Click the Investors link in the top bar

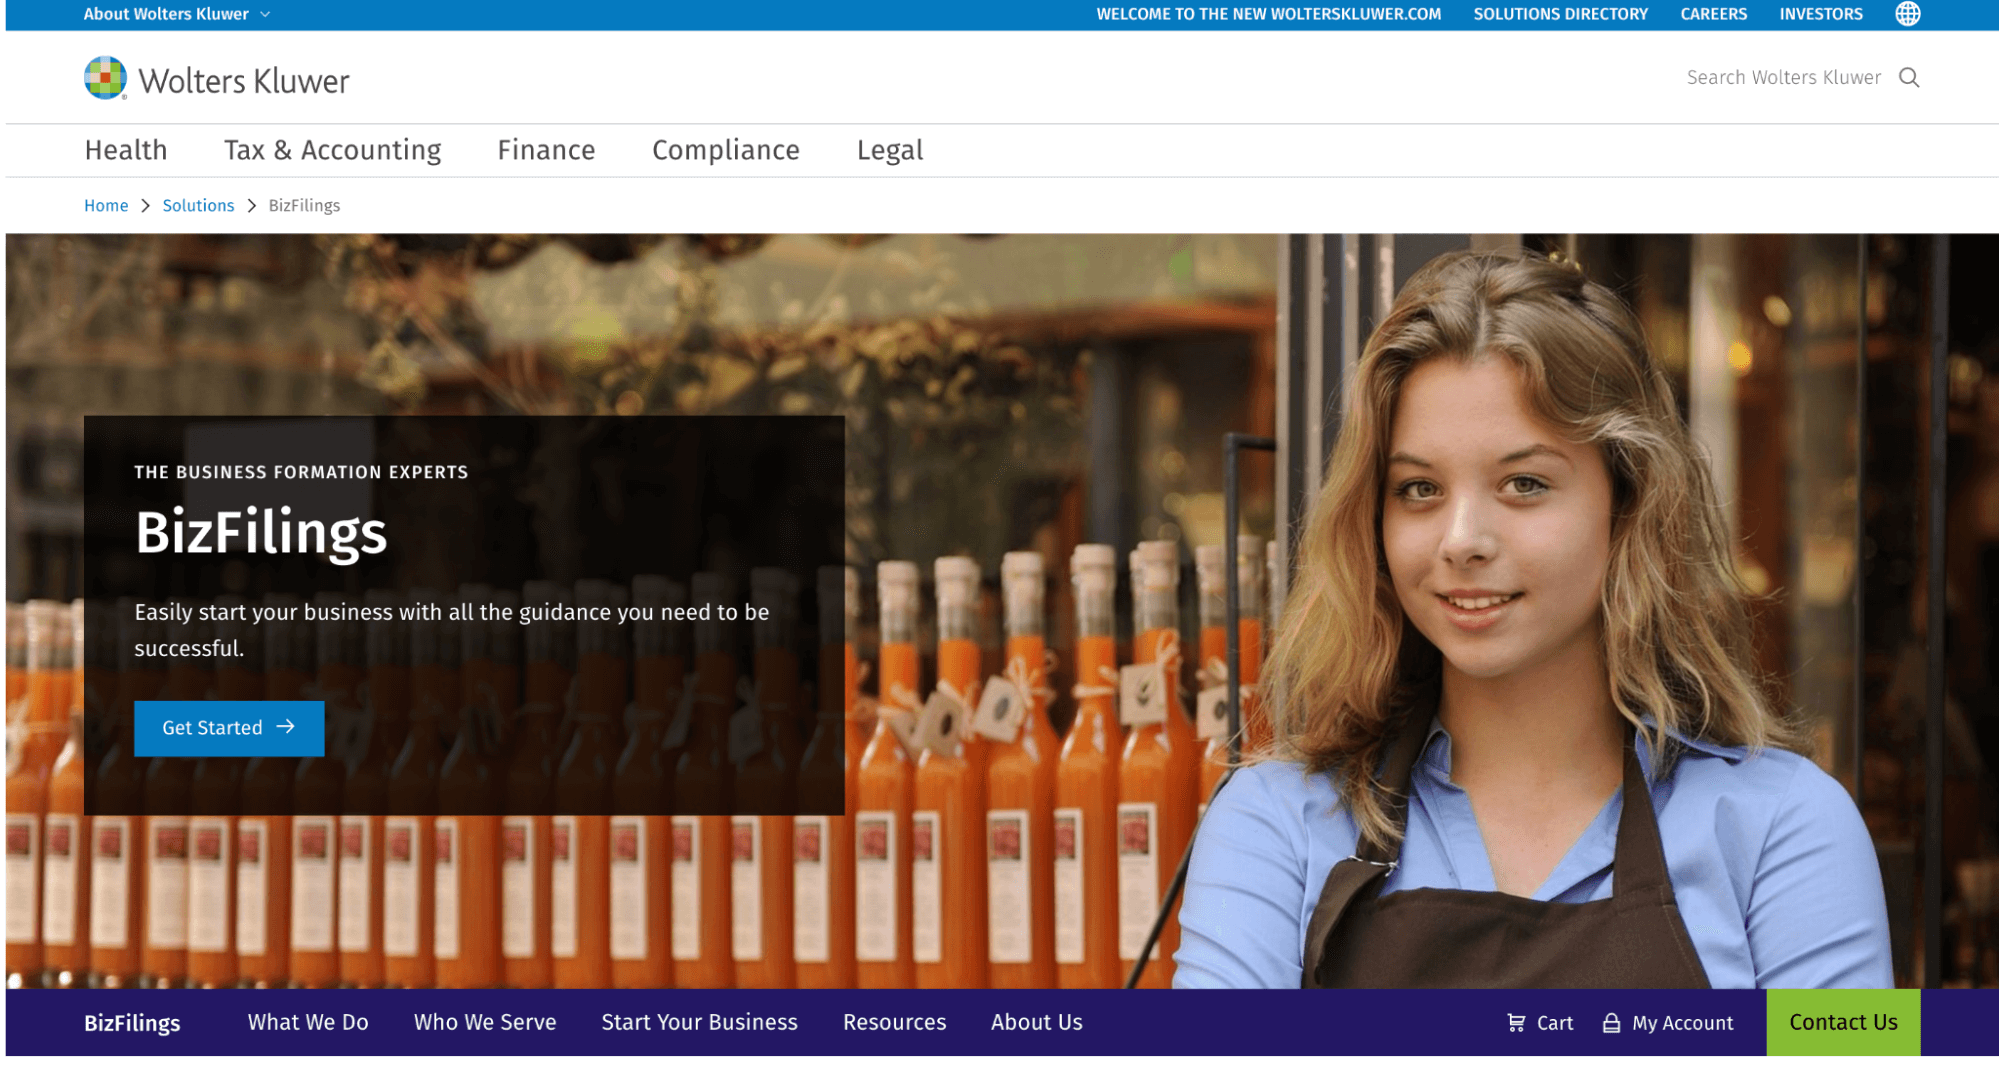click(x=1820, y=14)
